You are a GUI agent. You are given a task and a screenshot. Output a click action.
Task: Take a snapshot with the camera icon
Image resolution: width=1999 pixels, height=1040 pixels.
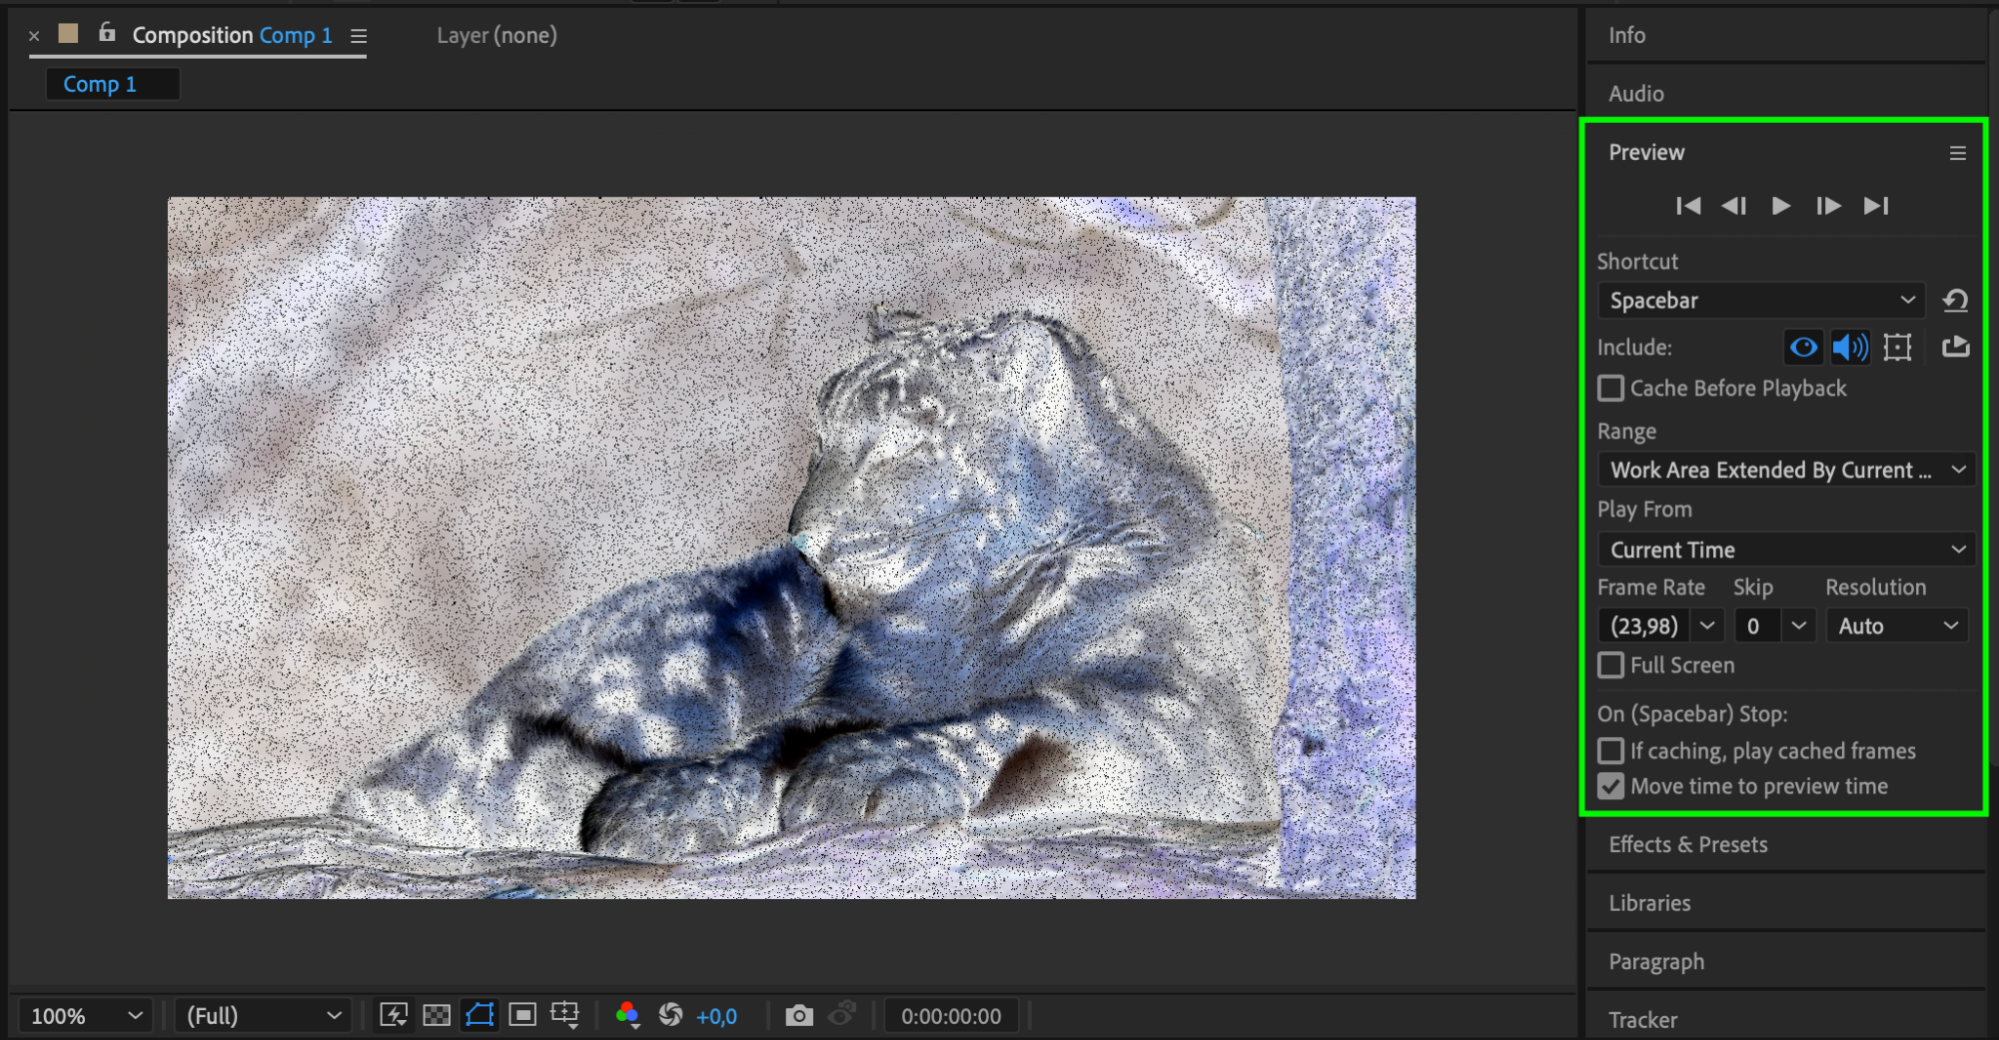[x=798, y=1016]
